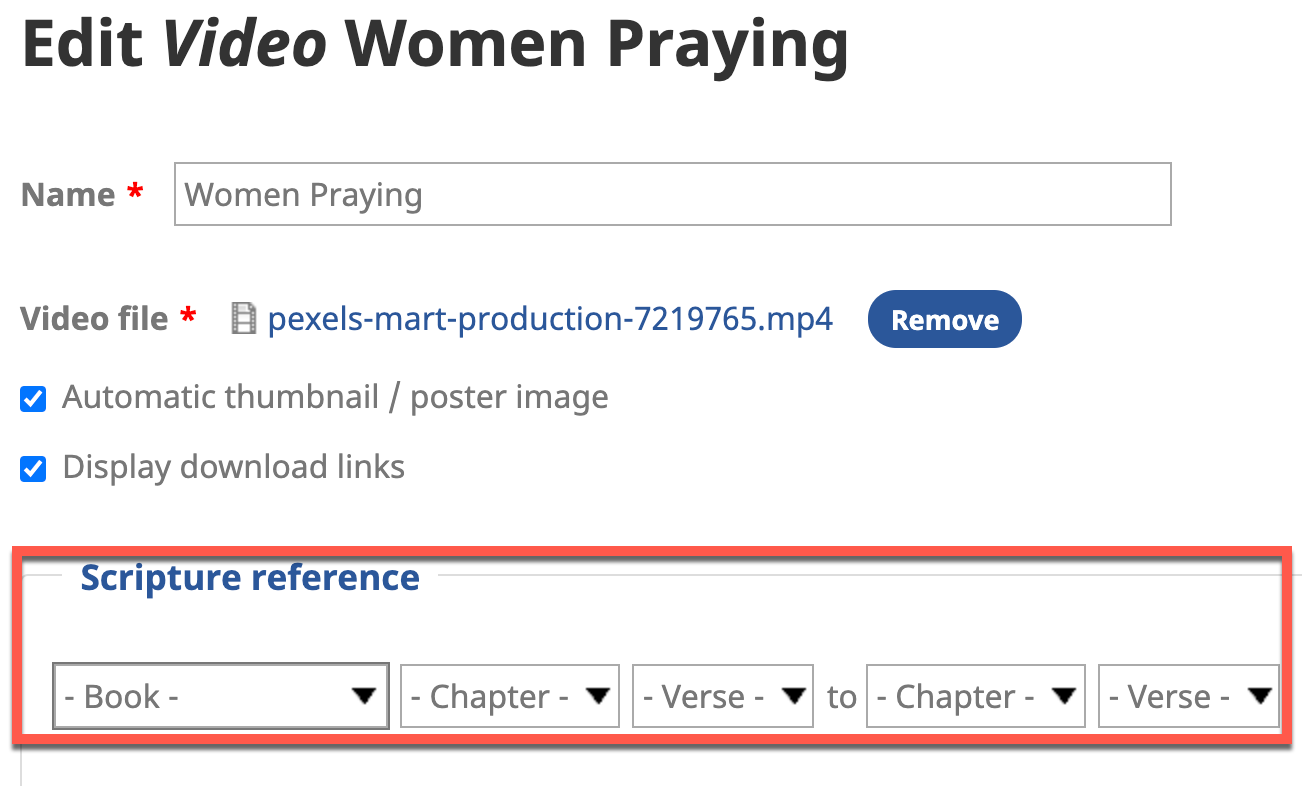Toggle the Display download links checkbox

point(33,468)
